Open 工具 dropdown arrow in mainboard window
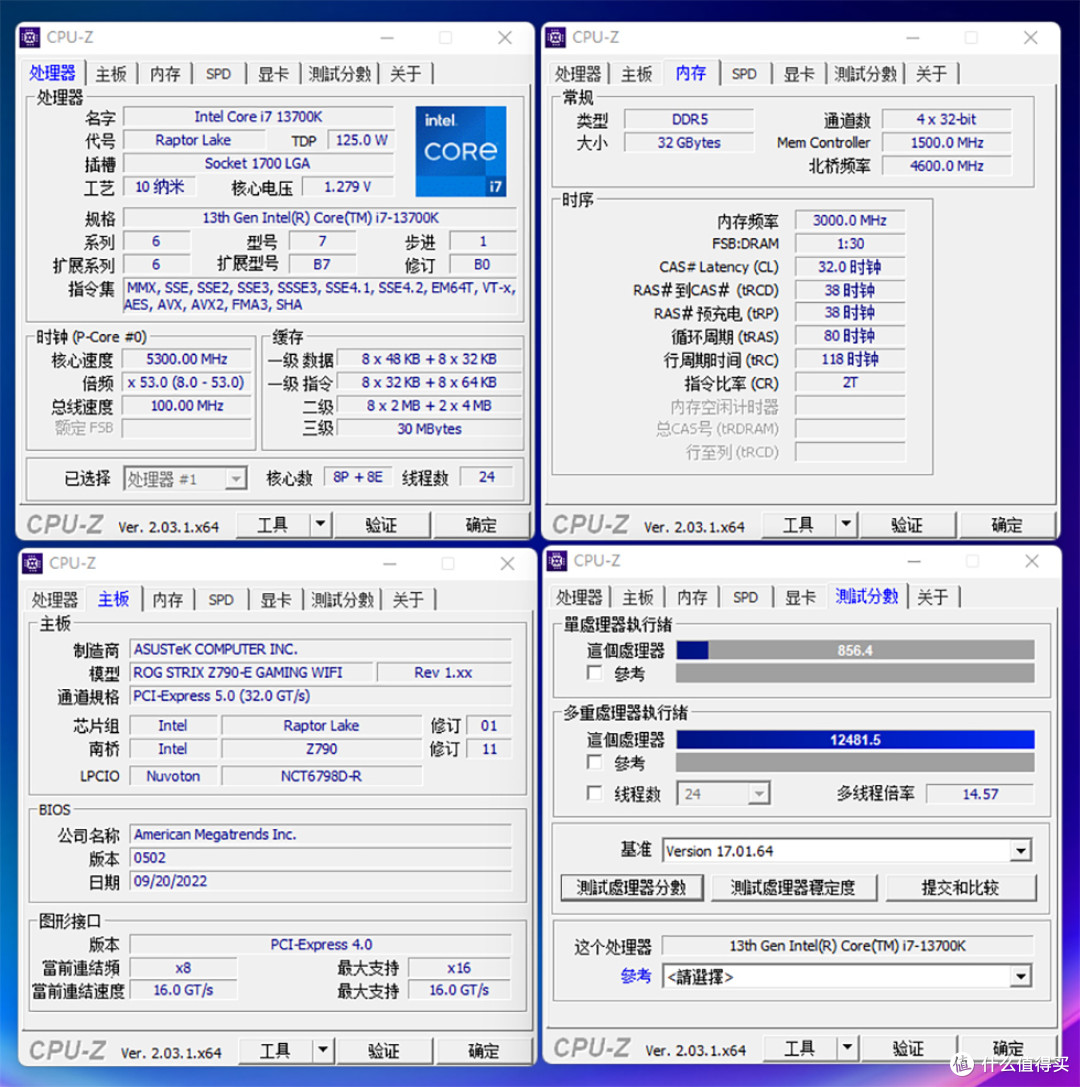Image resolution: width=1080 pixels, height=1087 pixels. coord(323,1050)
